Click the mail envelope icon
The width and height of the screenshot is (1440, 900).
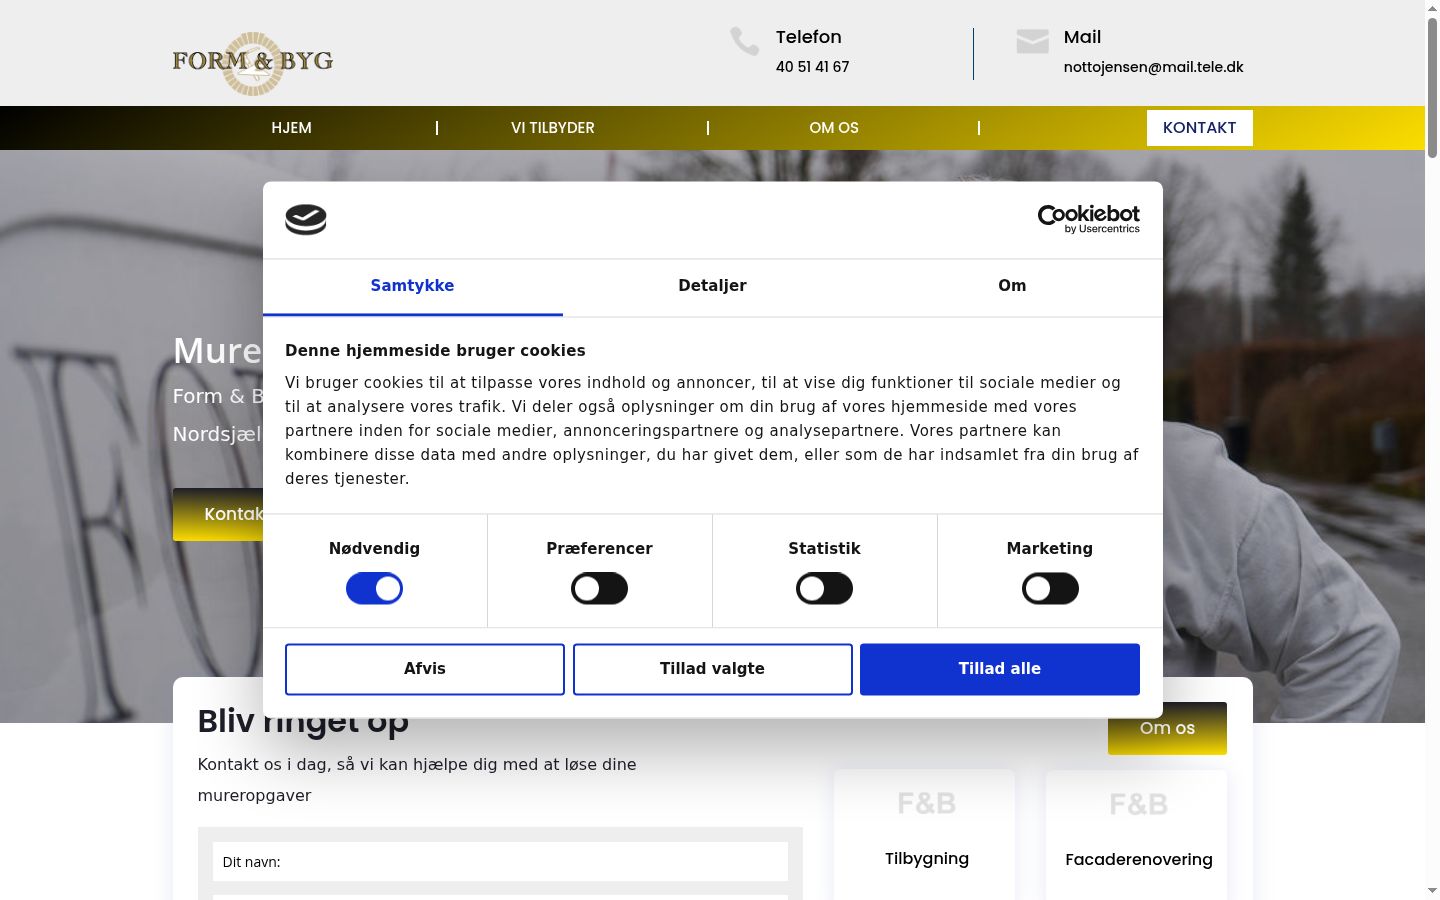click(x=1032, y=41)
